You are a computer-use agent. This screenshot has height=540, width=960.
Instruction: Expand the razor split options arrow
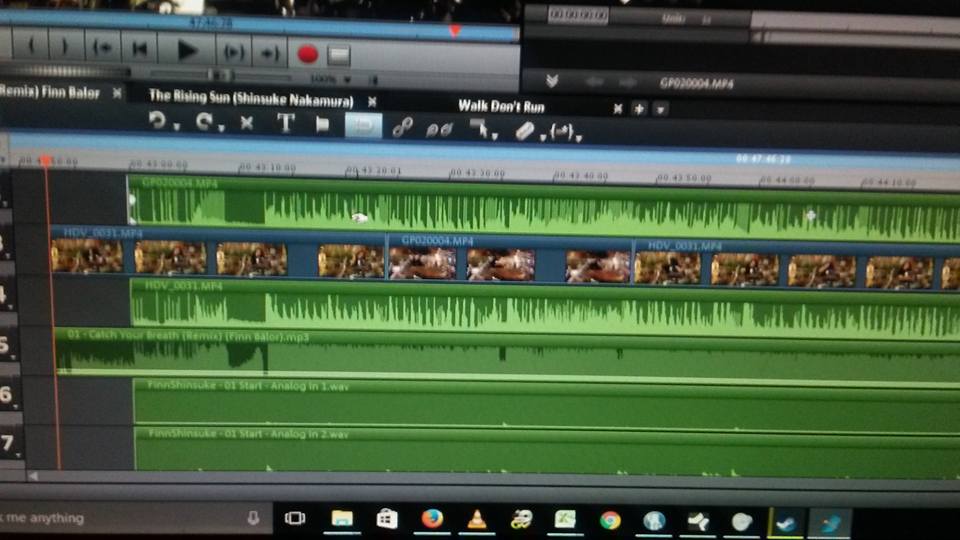(542, 138)
